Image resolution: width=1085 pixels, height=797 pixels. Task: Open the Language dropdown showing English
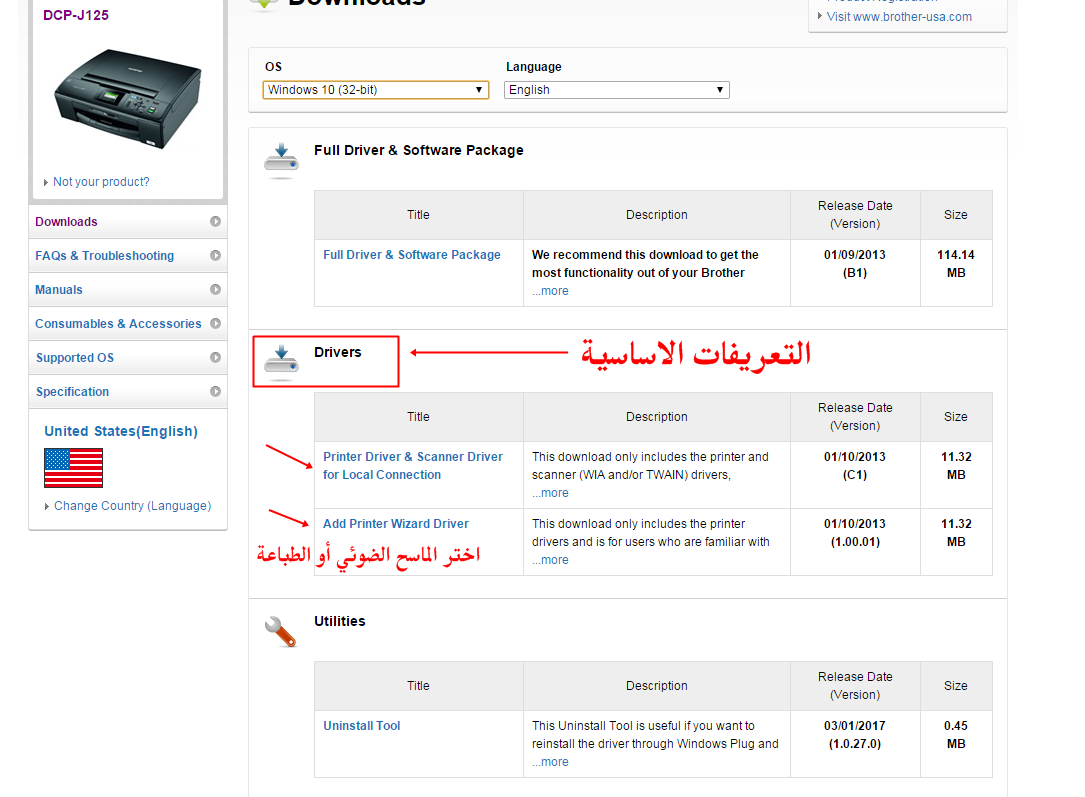pos(617,90)
